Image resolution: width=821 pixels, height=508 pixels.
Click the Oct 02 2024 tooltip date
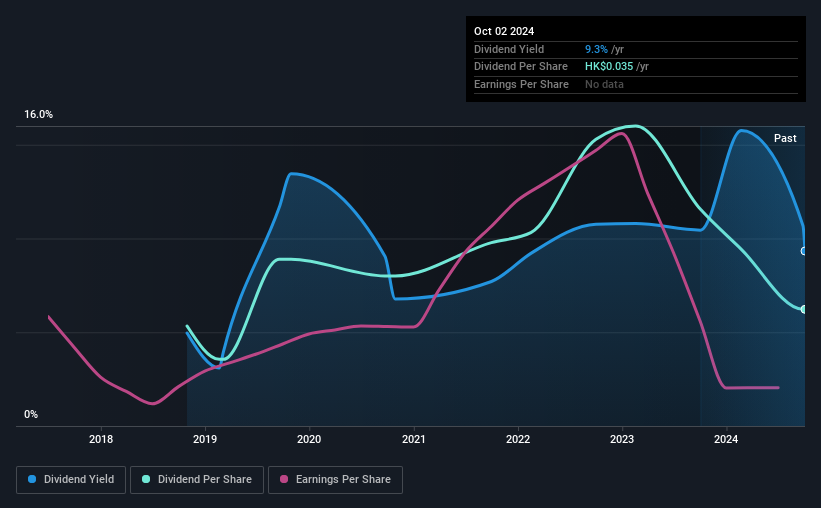click(504, 31)
